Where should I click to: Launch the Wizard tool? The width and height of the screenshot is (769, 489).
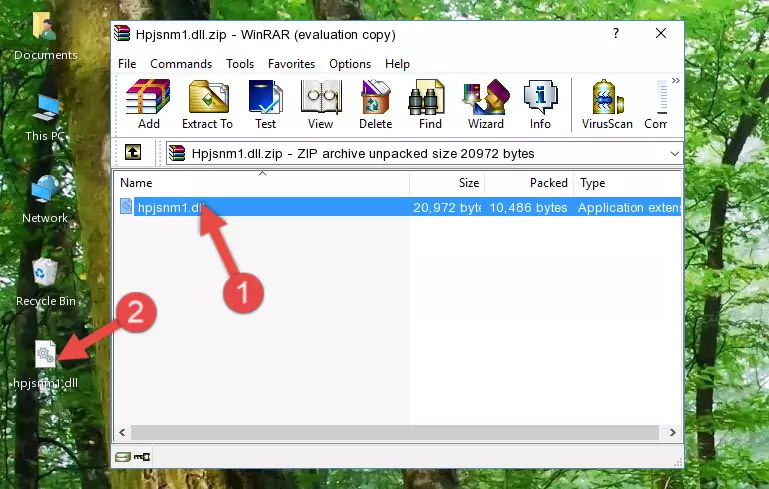[x=486, y=104]
